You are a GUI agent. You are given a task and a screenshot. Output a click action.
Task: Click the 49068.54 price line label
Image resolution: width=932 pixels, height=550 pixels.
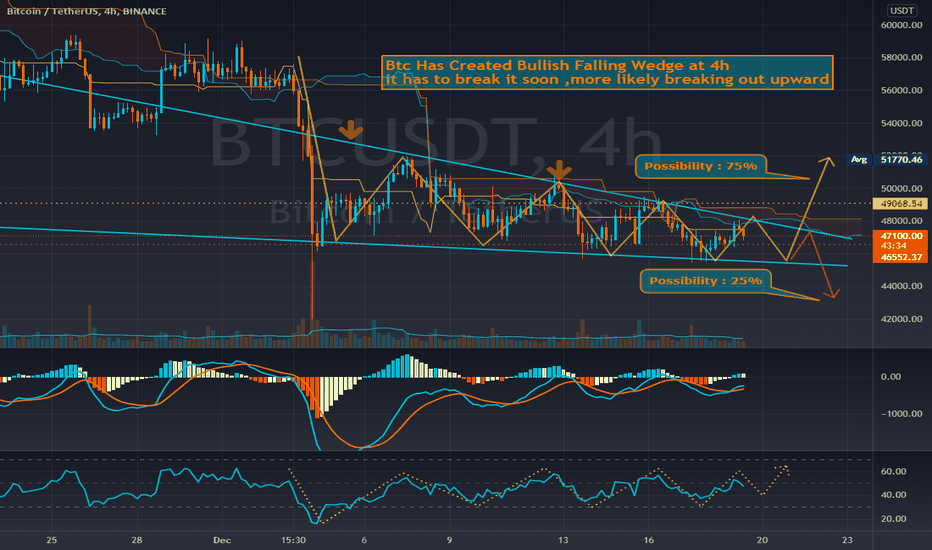point(901,204)
